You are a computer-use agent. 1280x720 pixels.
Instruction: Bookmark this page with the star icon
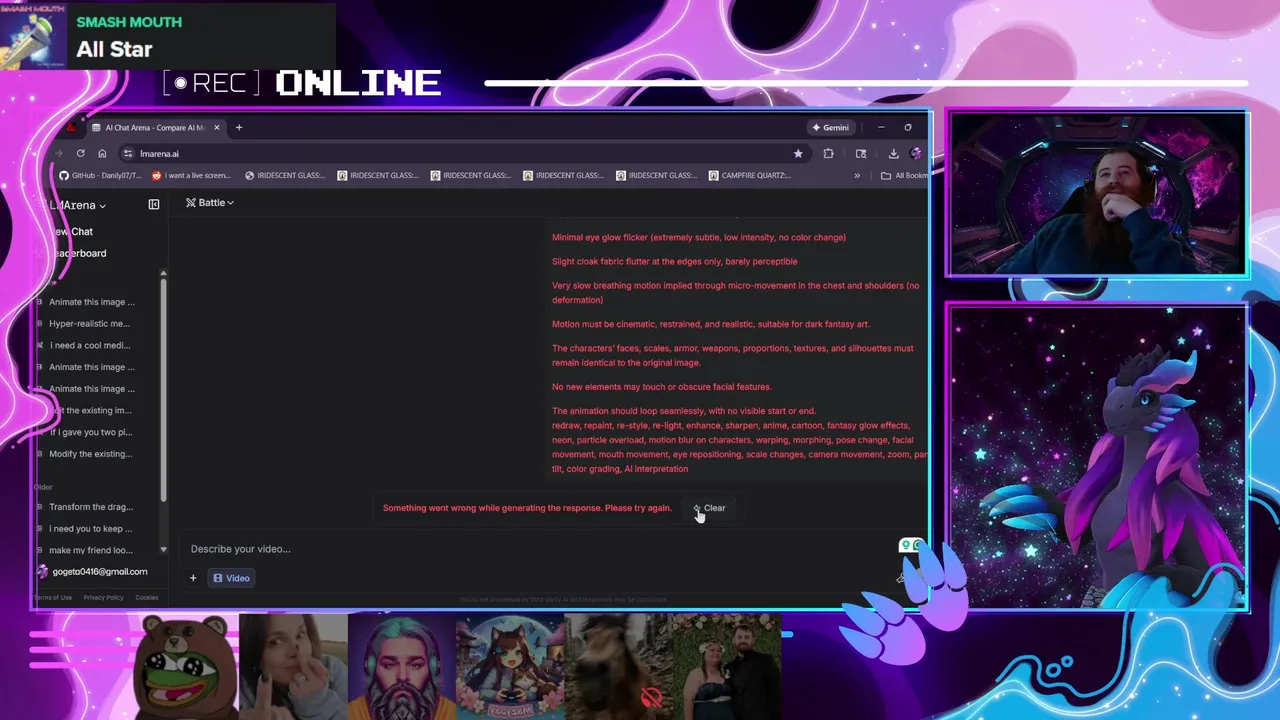[798, 153]
